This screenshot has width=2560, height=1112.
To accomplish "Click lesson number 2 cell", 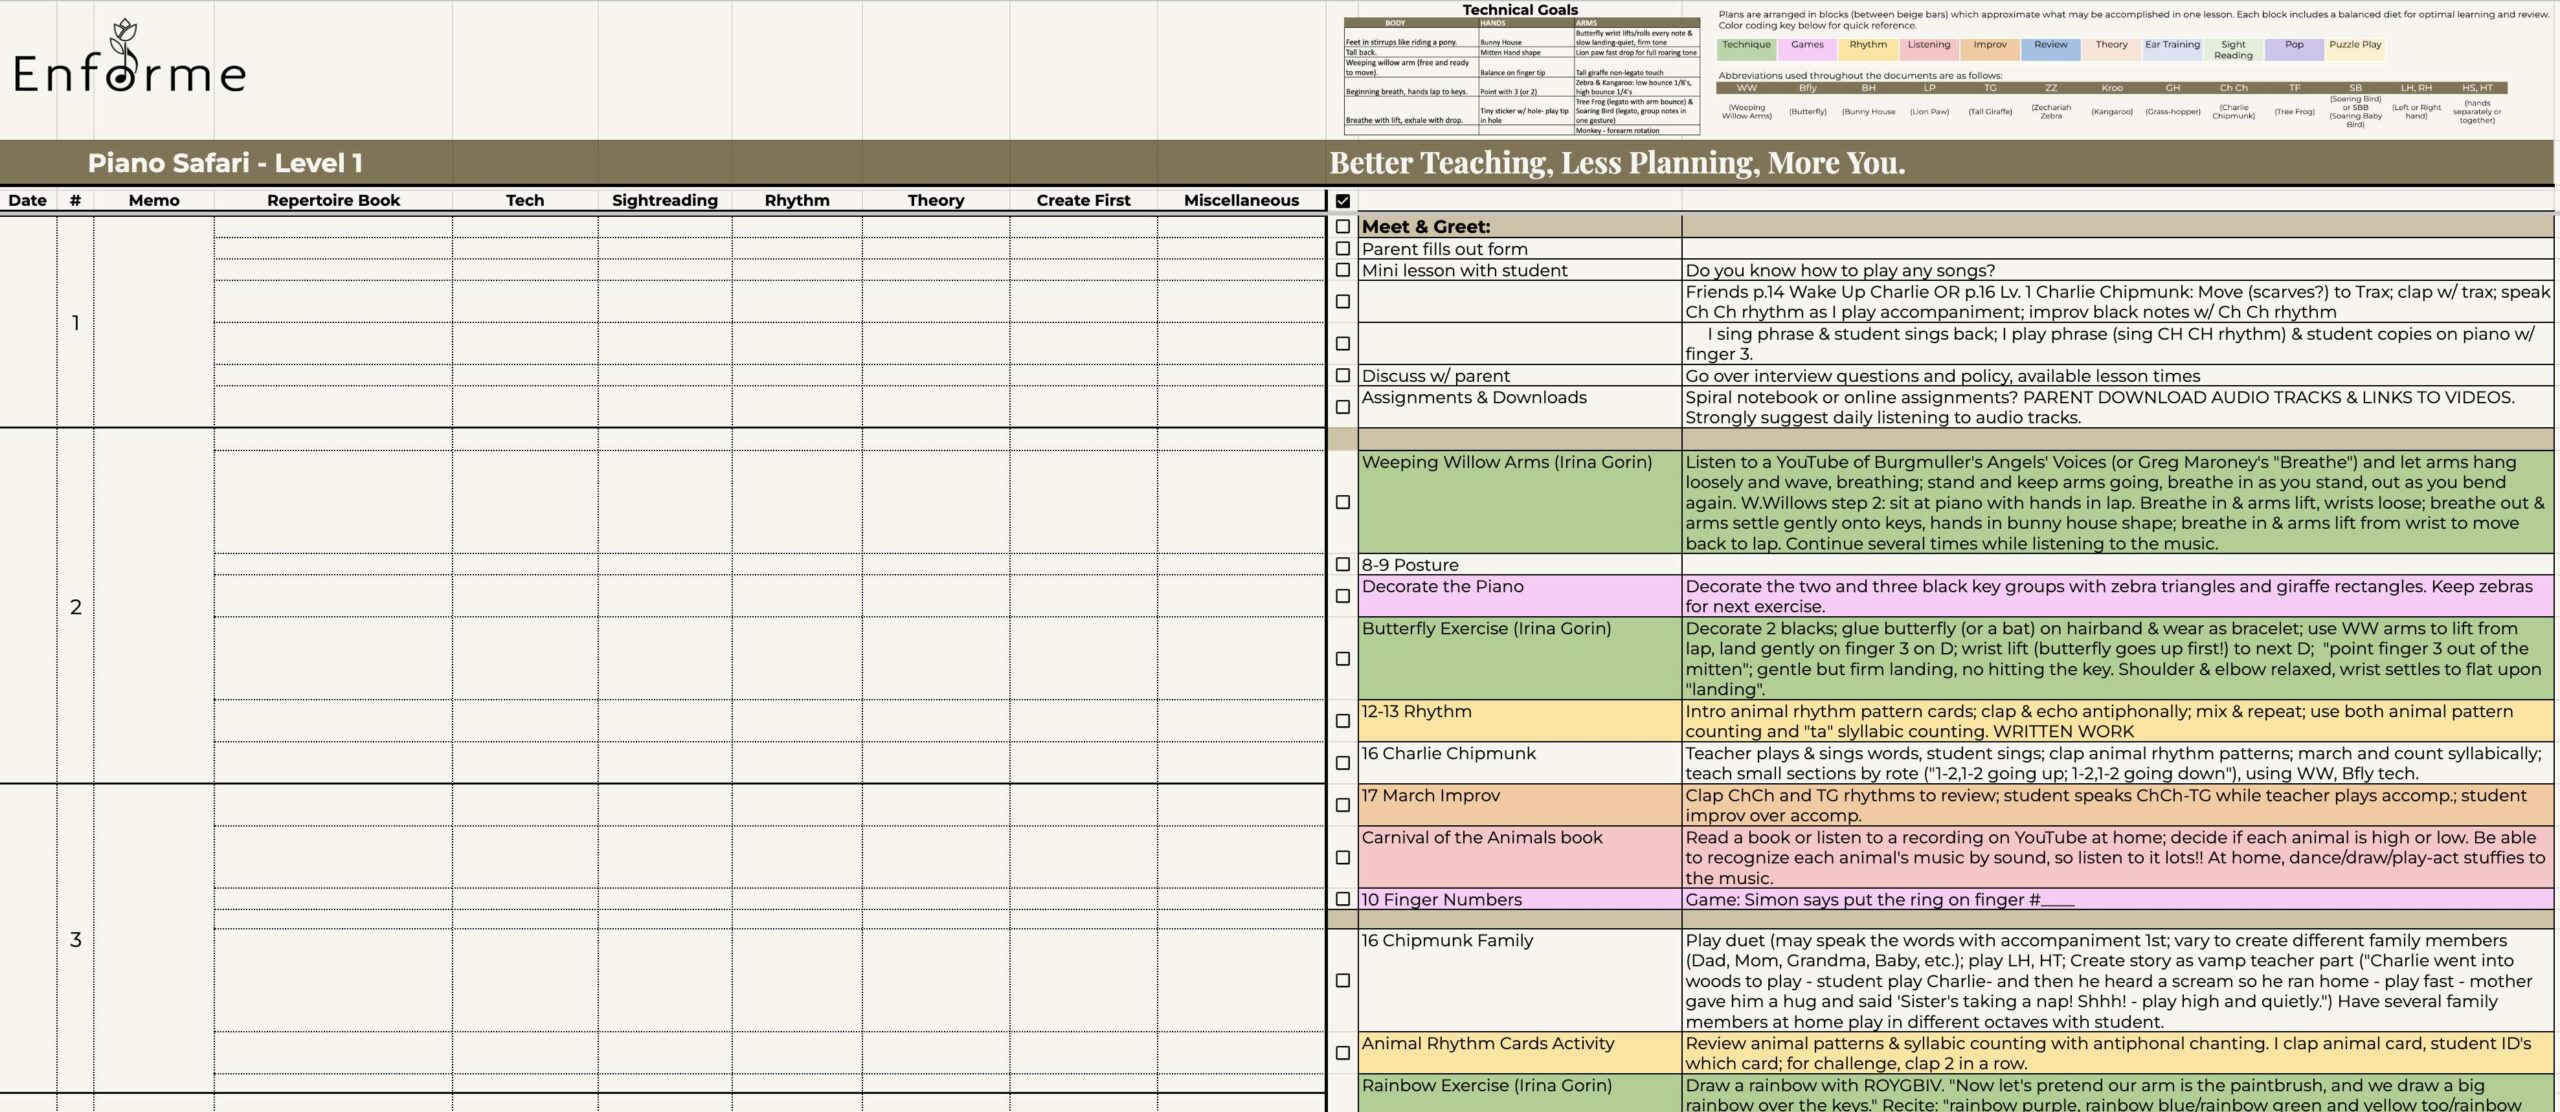I will pyautogui.click(x=75, y=607).
